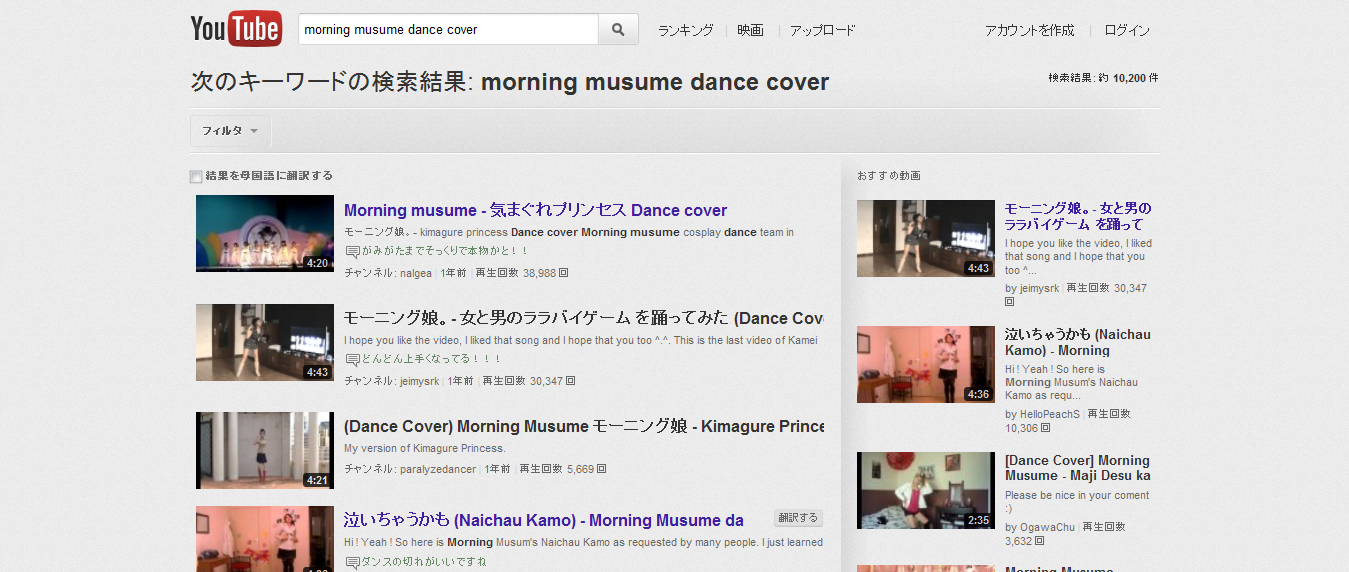Click the magnifying glass search button

click(618, 30)
